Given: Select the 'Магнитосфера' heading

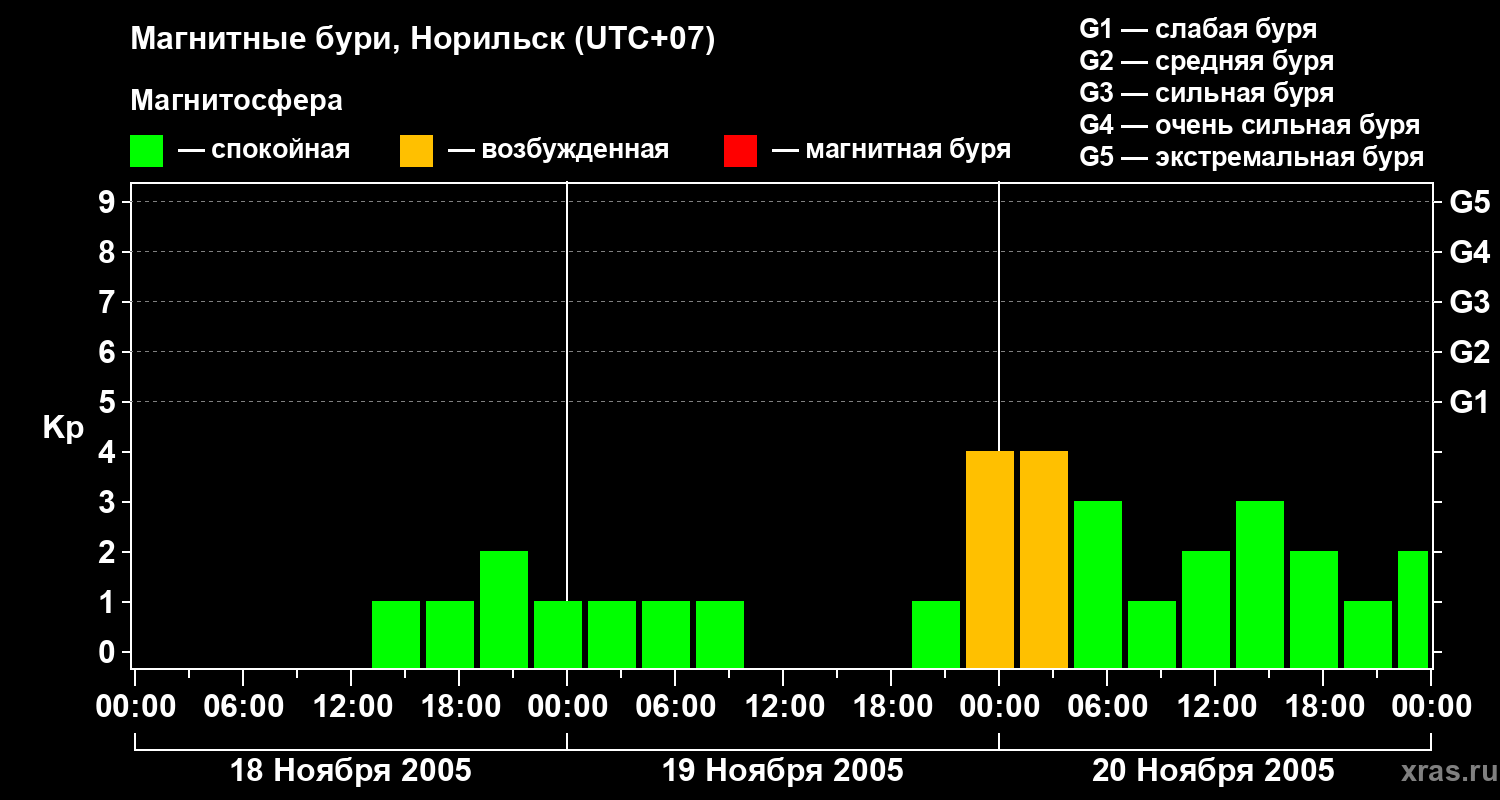Looking at the screenshot, I should pos(236,101).
